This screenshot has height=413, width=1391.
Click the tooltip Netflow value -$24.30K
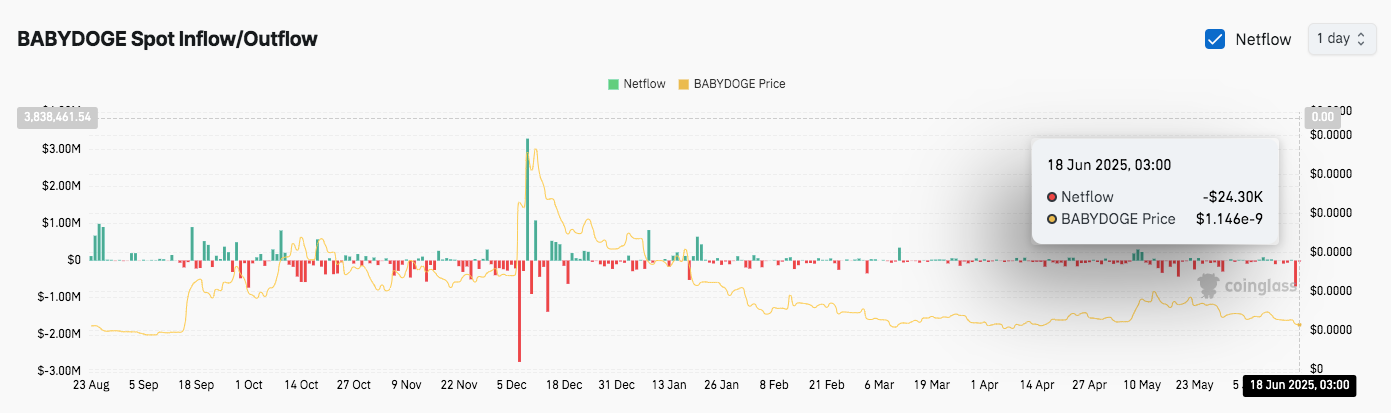[1233, 197]
